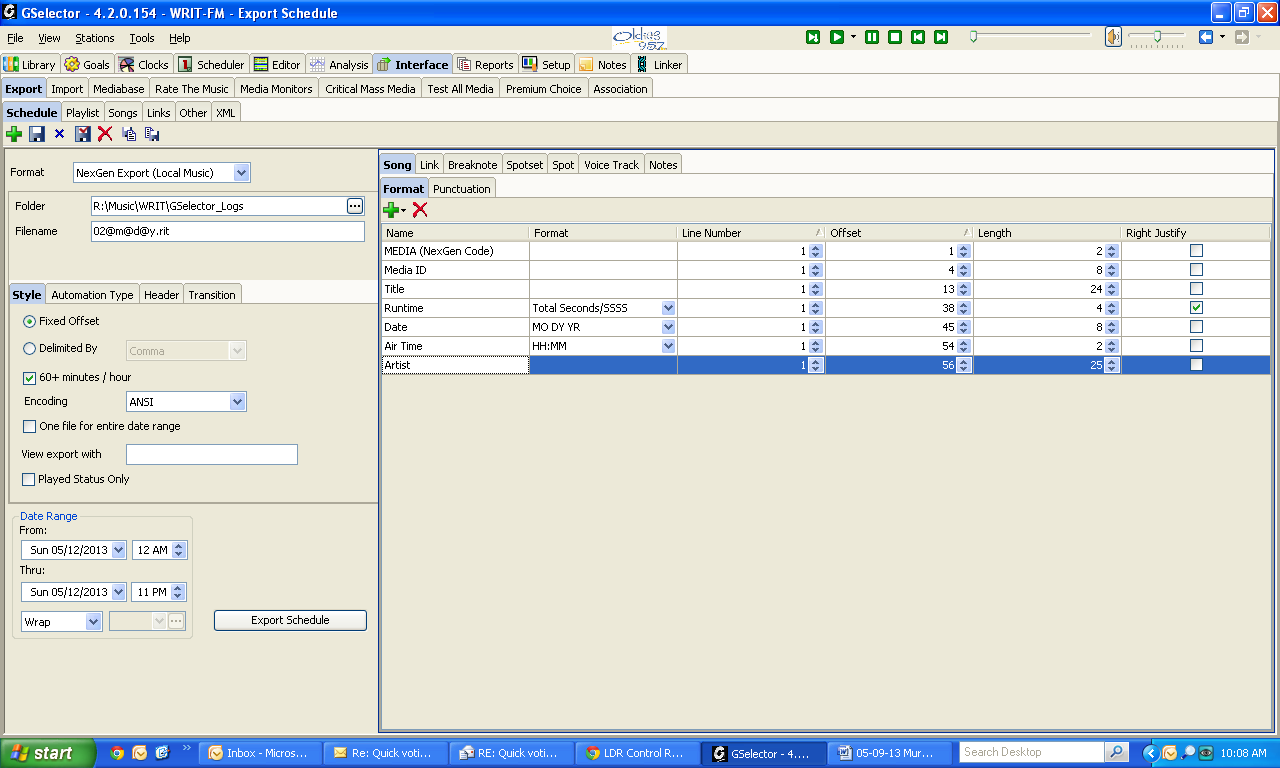Click the green play button
1280x768 pixels.
coord(836,37)
